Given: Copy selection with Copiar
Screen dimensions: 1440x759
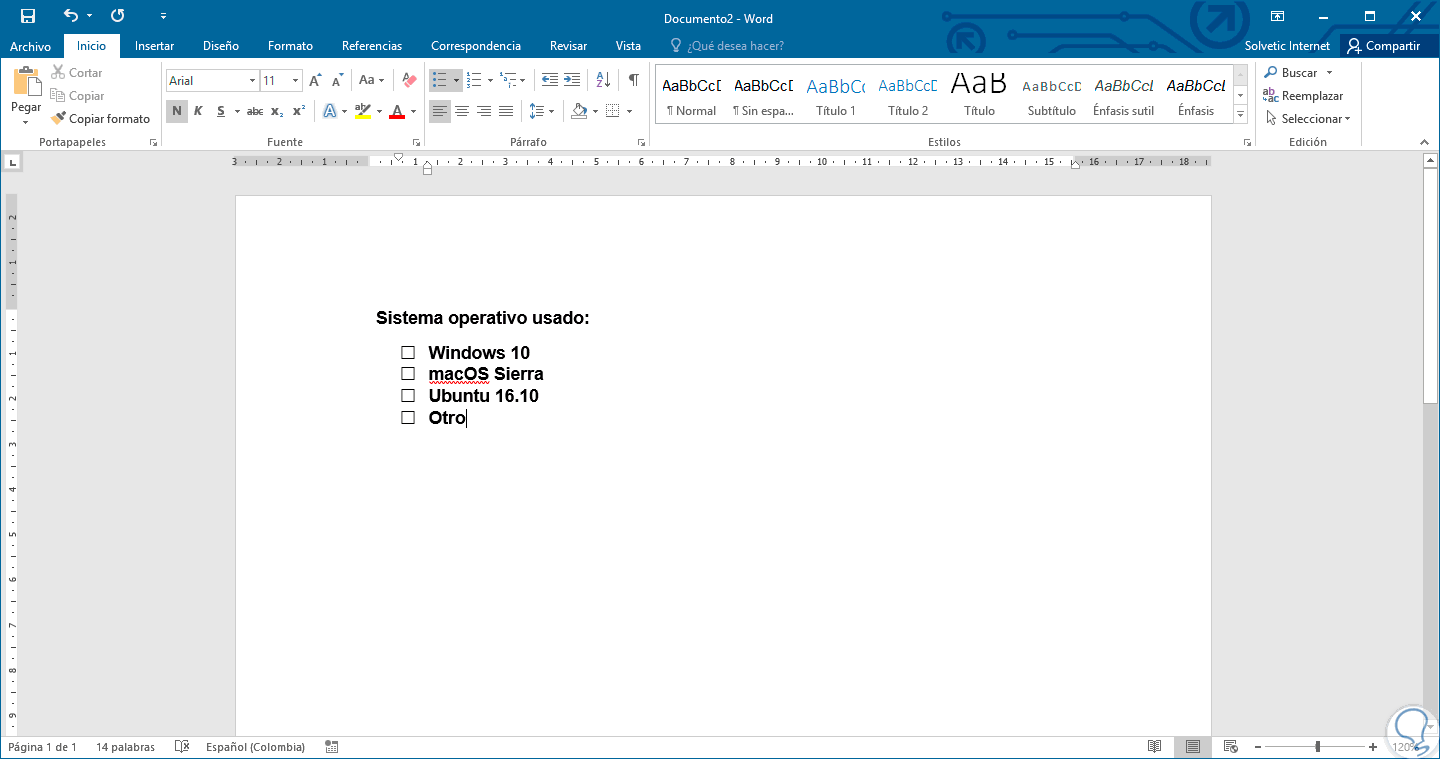Looking at the screenshot, I should (78, 96).
